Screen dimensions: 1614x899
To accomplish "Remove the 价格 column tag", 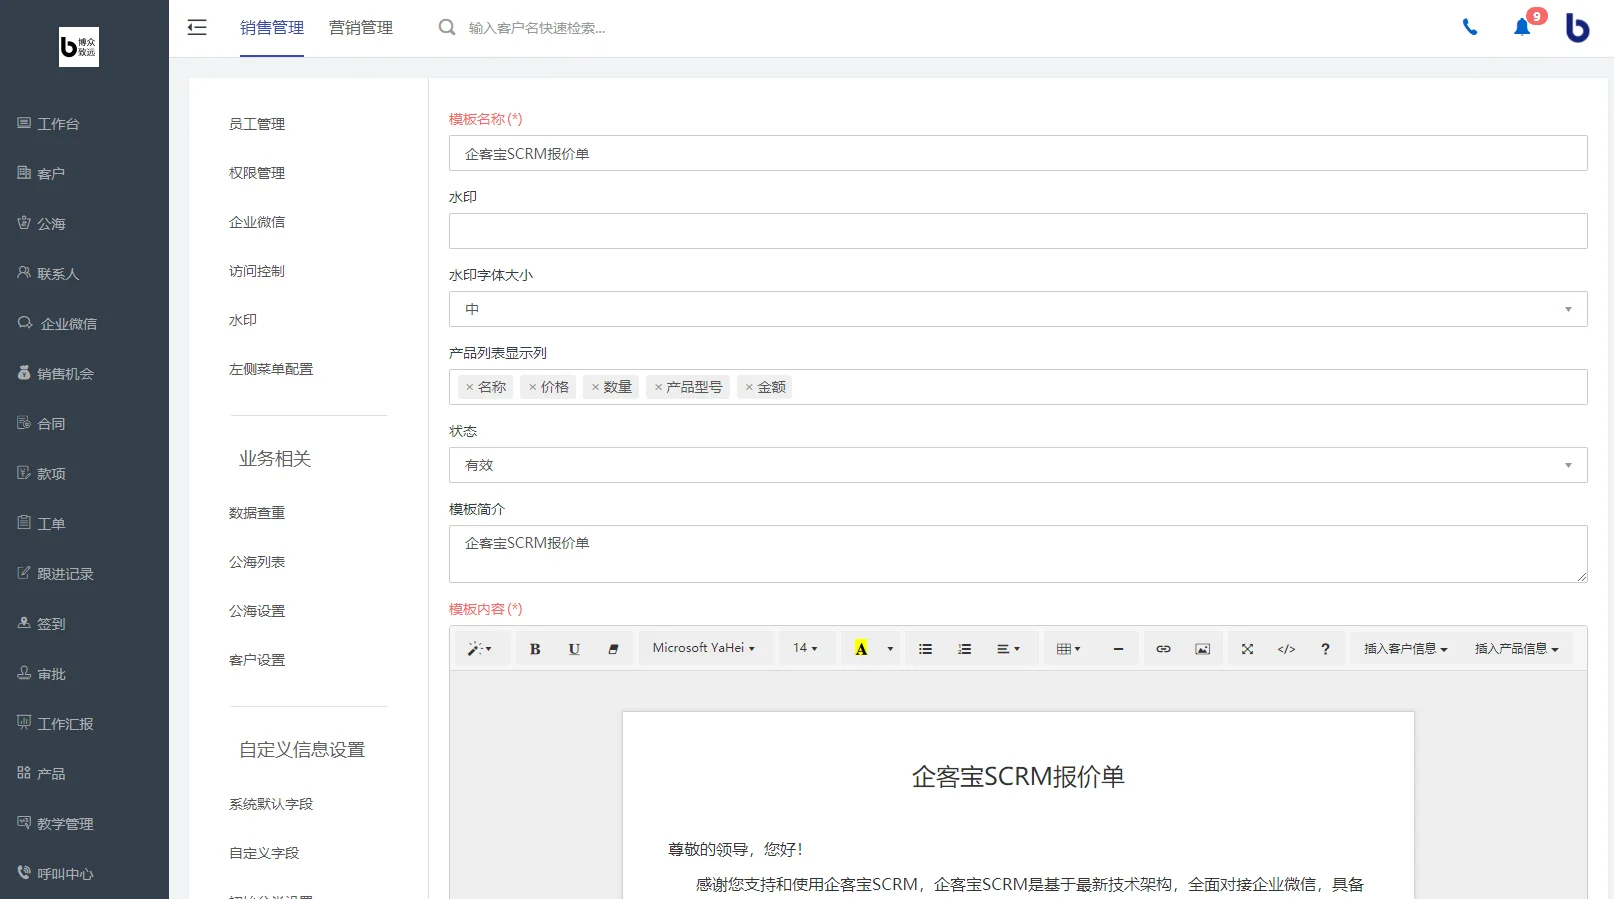I will click(532, 387).
